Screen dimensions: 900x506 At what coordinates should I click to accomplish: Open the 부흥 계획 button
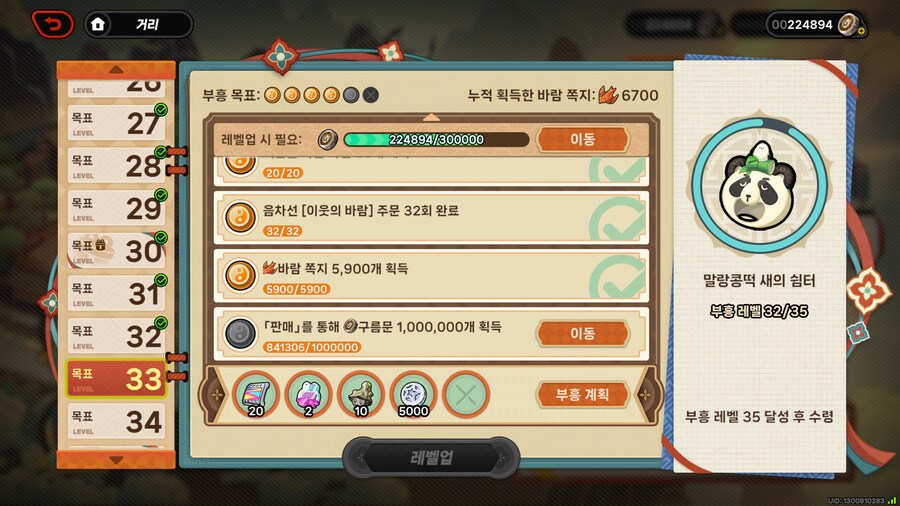(x=583, y=394)
